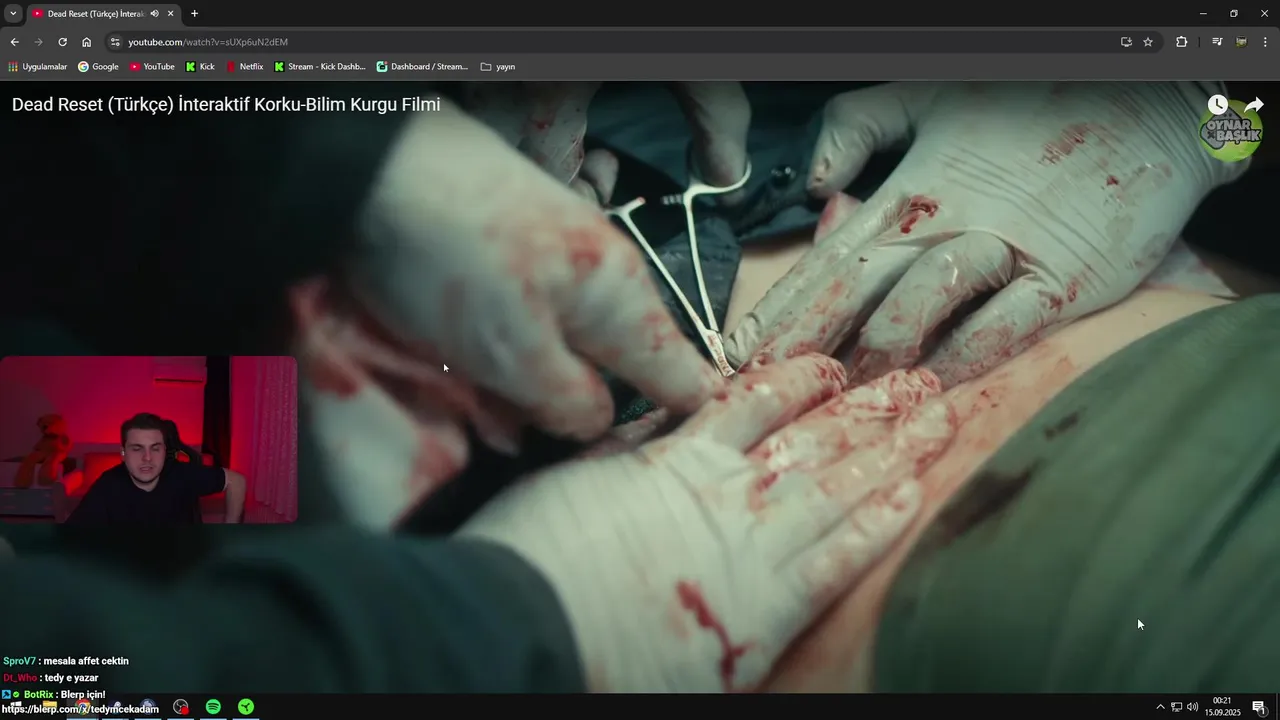Open the Dashboard / Stream bookmark

[422, 67]
